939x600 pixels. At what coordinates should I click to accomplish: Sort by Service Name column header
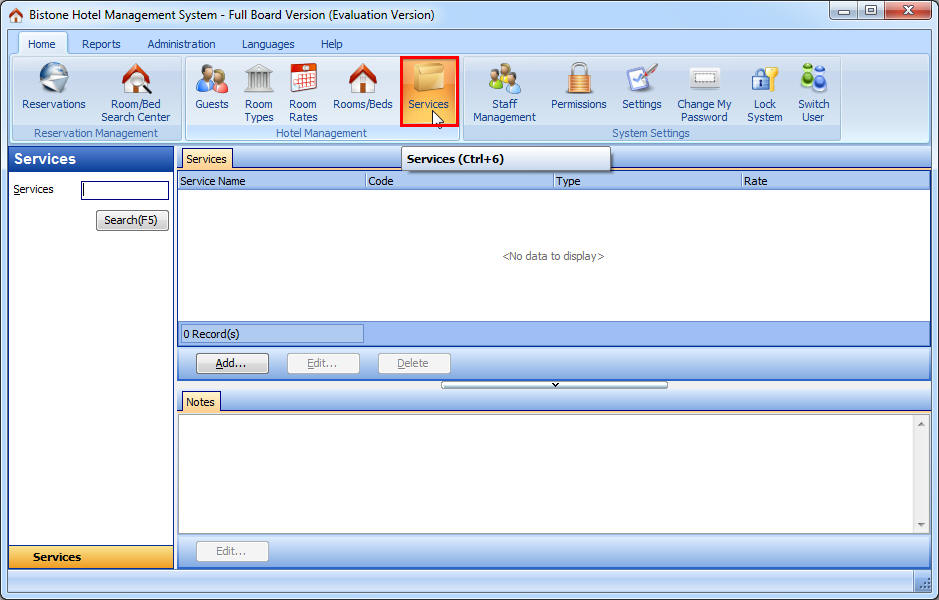pyautogui.click(x=271, y=181)
